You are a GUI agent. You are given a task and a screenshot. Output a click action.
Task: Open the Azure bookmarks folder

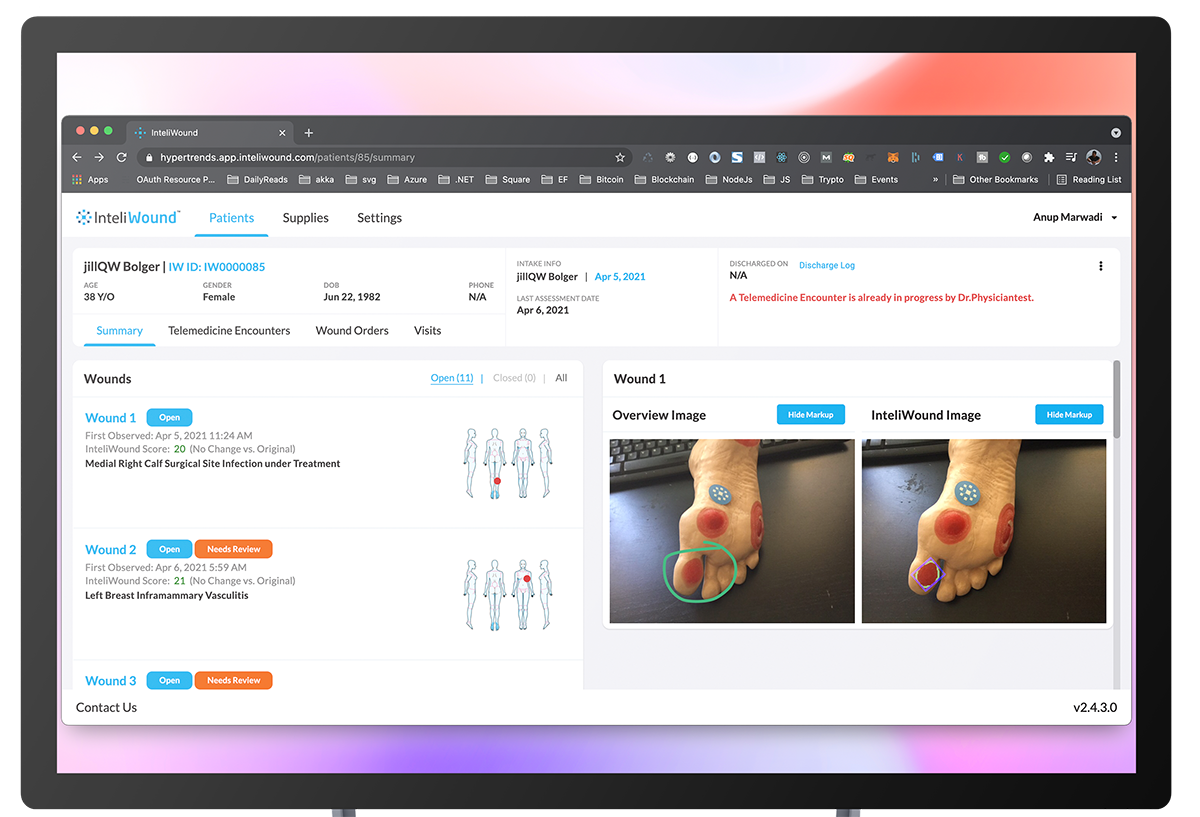(406, 180)
